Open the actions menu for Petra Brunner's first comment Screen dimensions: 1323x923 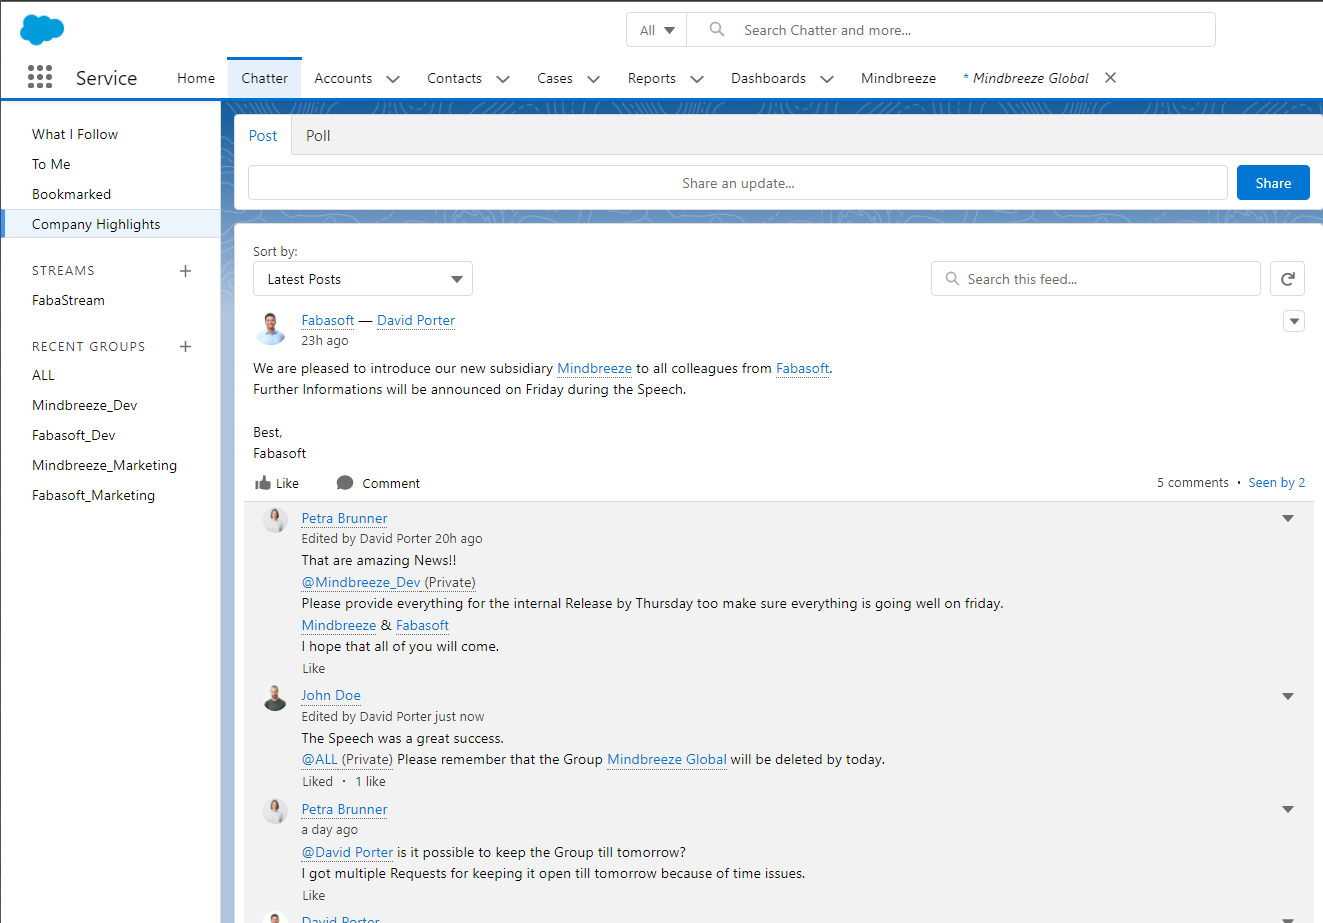click(x=1288, y=518)
